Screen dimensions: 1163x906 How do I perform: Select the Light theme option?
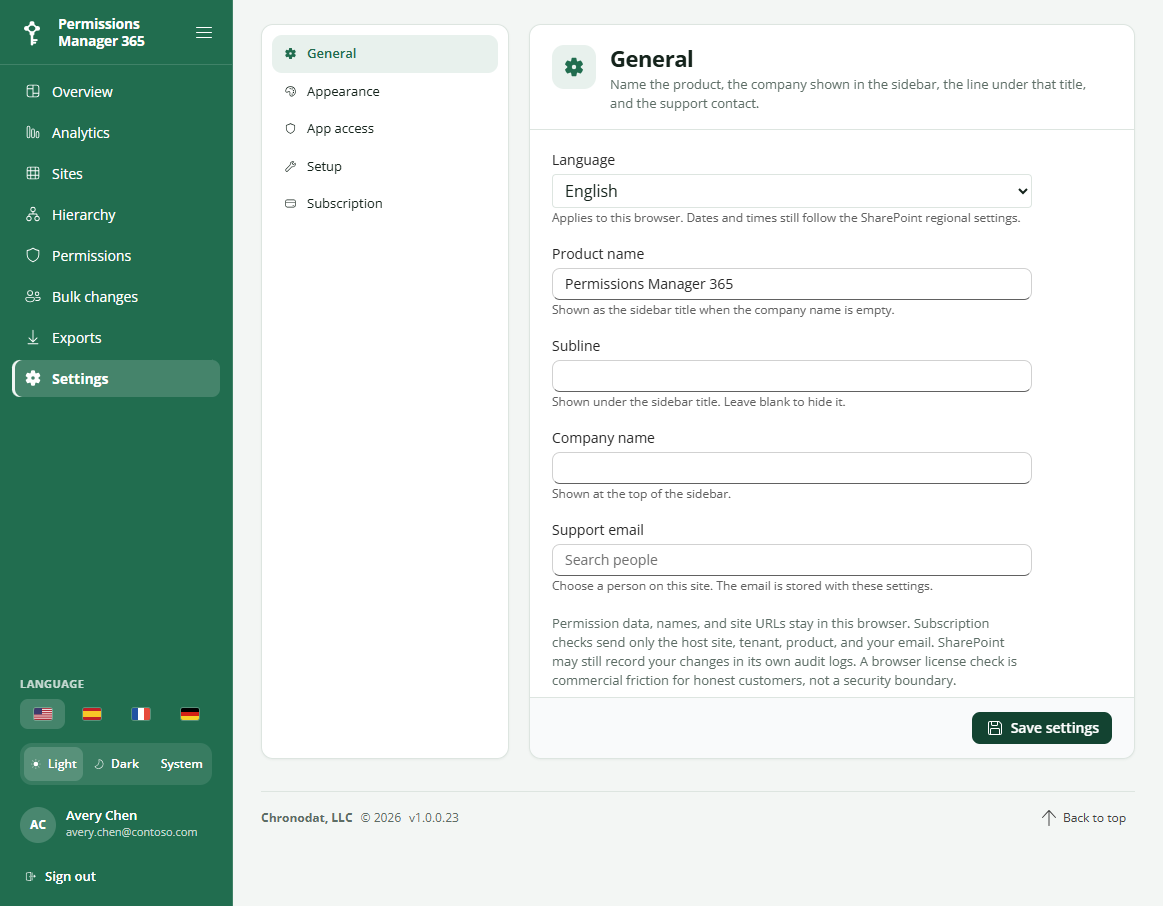[x=54, y=764]
